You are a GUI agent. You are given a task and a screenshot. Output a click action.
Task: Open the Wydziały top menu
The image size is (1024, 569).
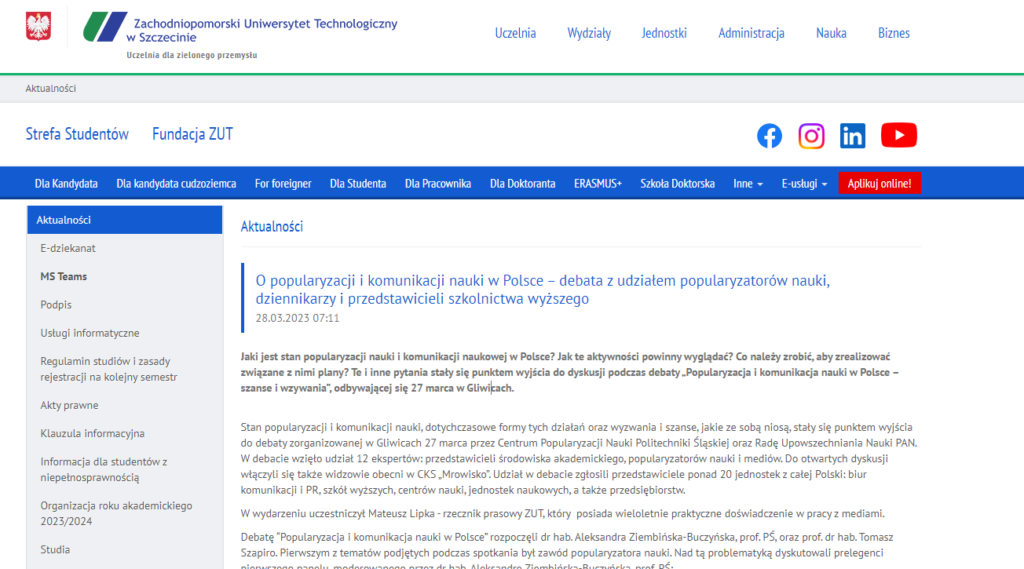589,33
